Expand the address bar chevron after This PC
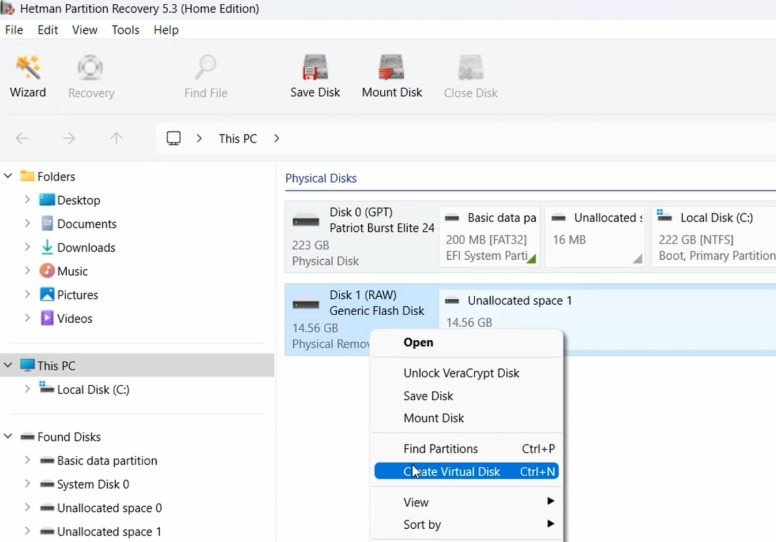The width and height of the screenshot is (776, 542). pyautogui.click(x=277, y=138)
